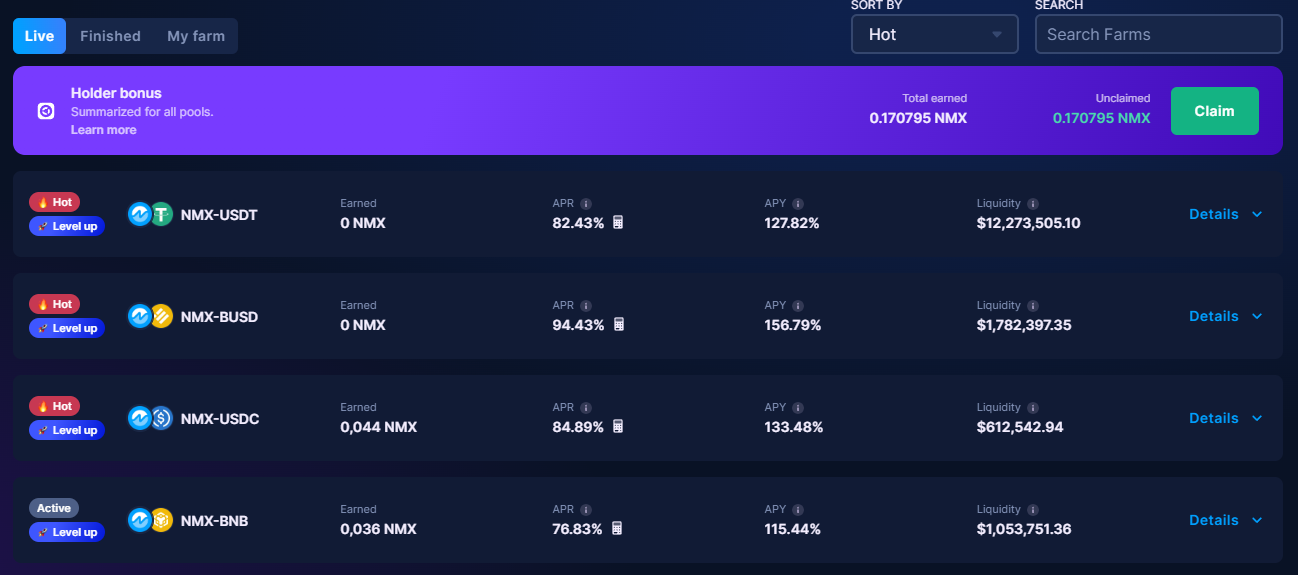Screen dimensions: 1298x575
Task: Click the Details link for NMX-USDC
Action: pyautogui.click(x=1214, y=418)
